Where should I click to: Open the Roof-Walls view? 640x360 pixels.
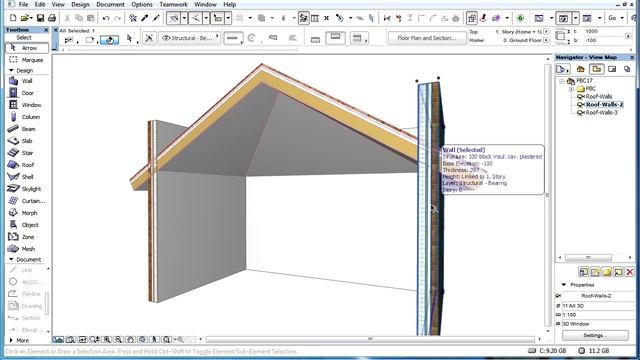coord(599,97)
